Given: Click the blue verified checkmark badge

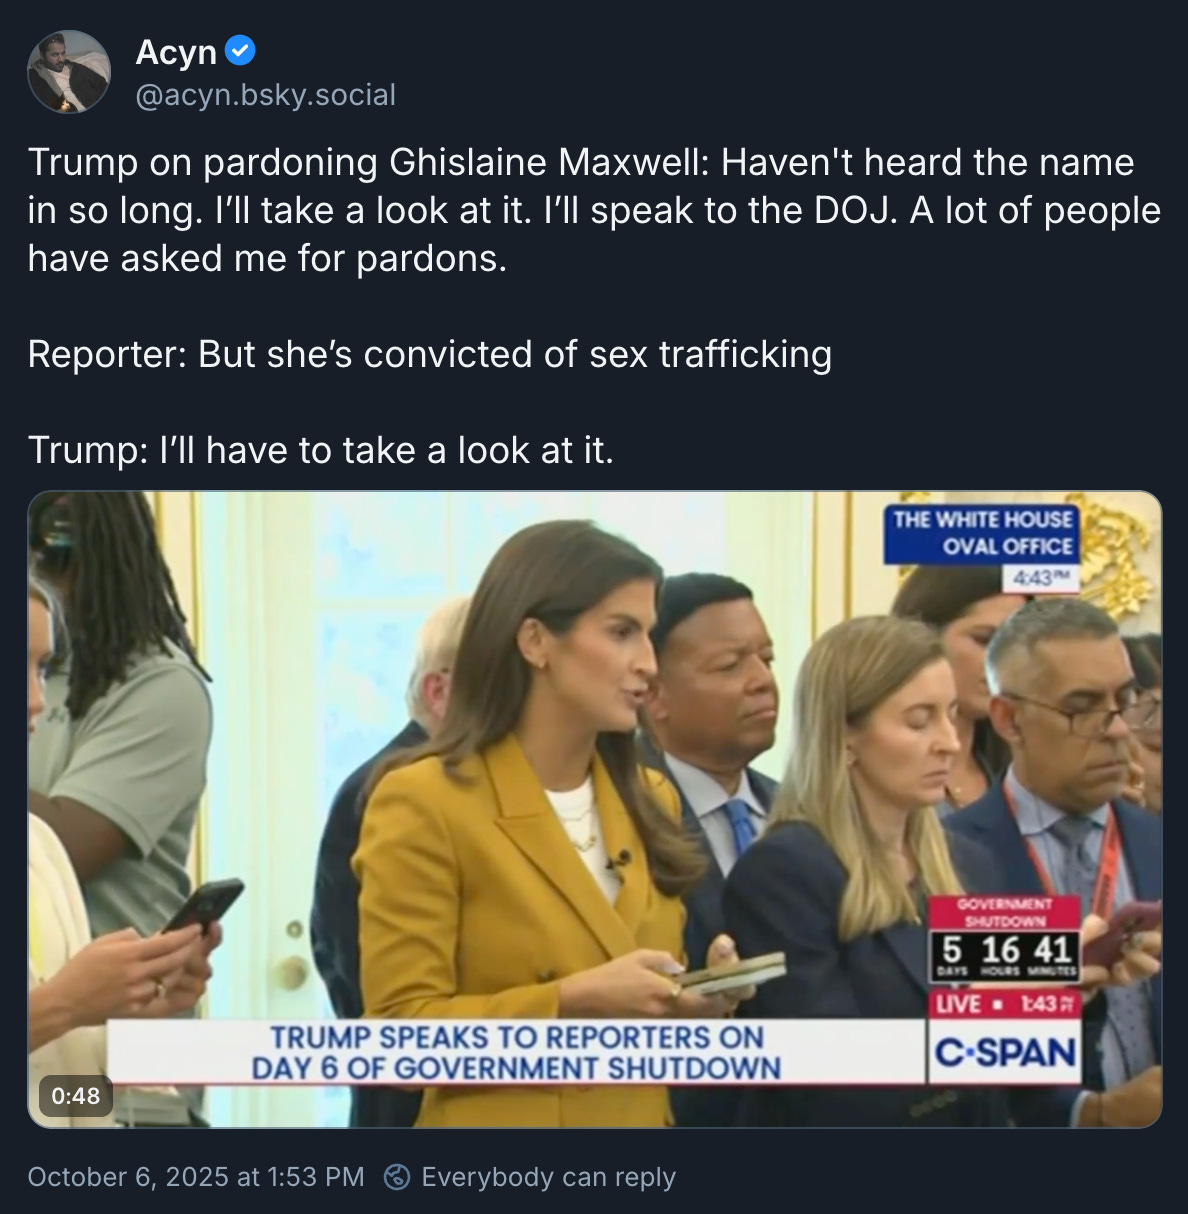Looking at the screenshot, I should tap(240, 51).
